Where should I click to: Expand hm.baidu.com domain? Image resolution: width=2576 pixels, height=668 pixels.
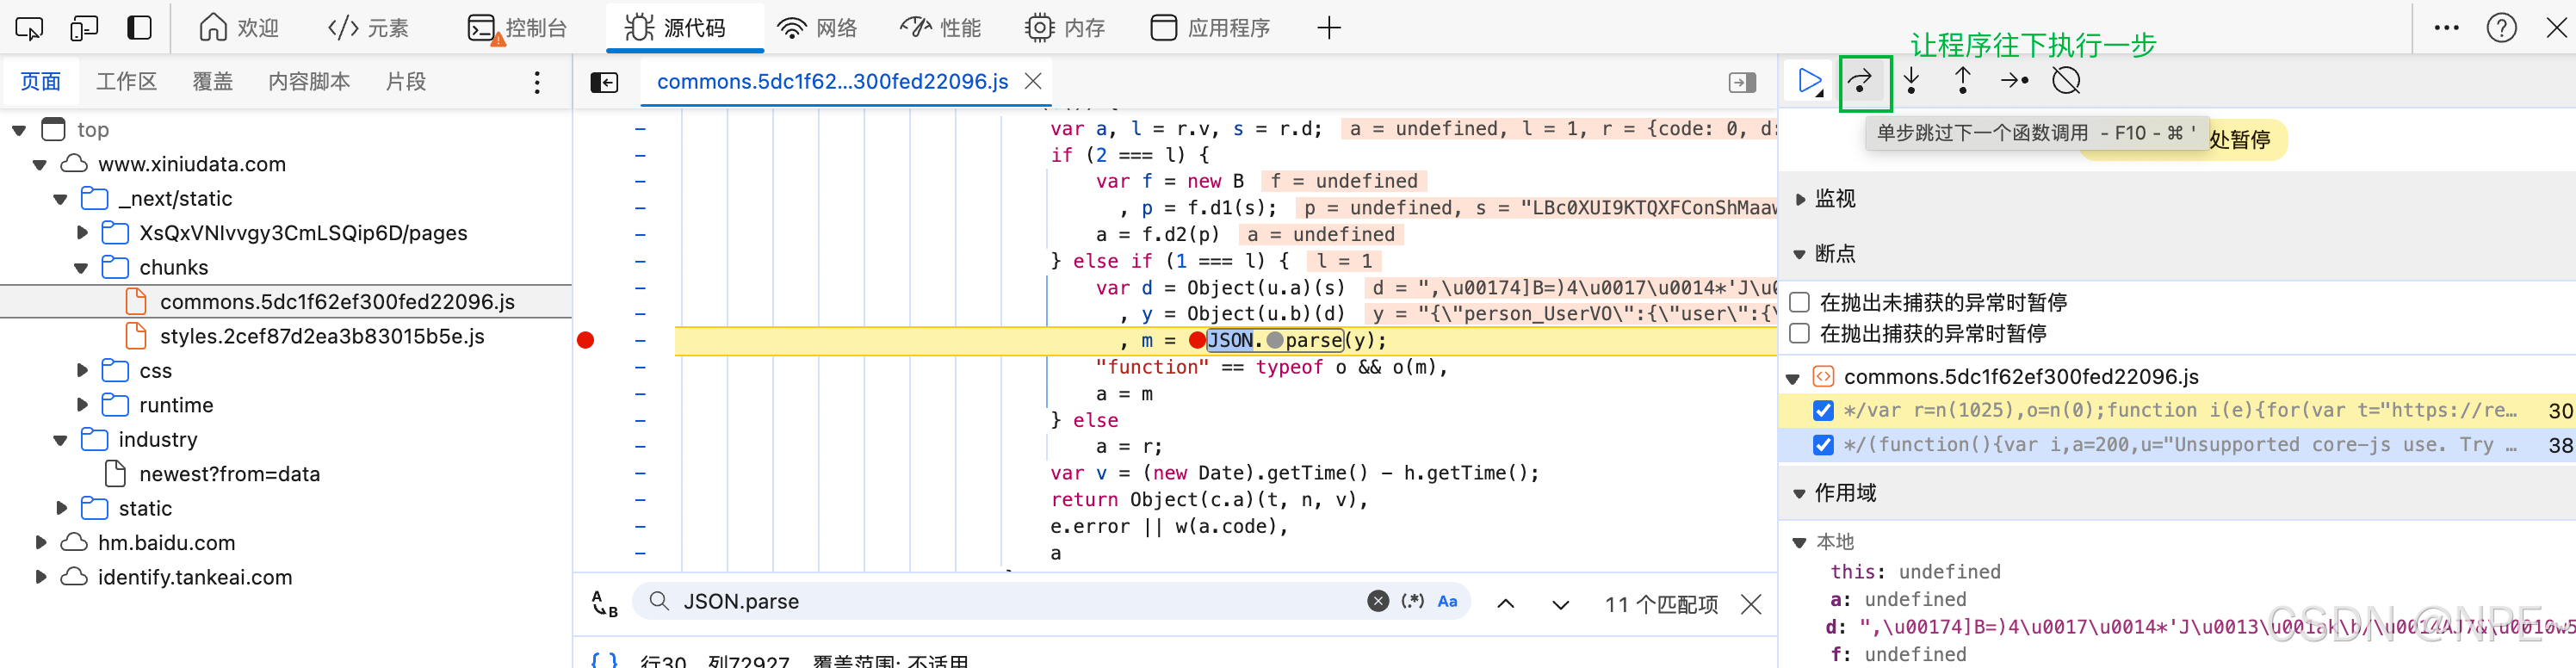tap(41, 543)
